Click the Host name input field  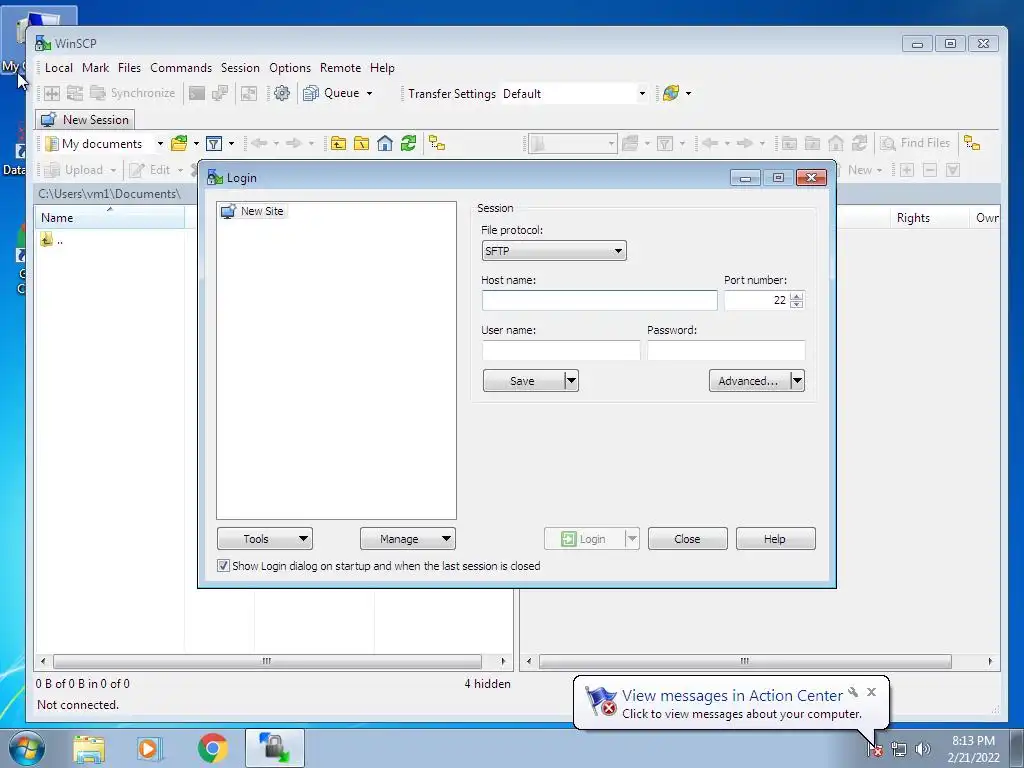(600, 300)
